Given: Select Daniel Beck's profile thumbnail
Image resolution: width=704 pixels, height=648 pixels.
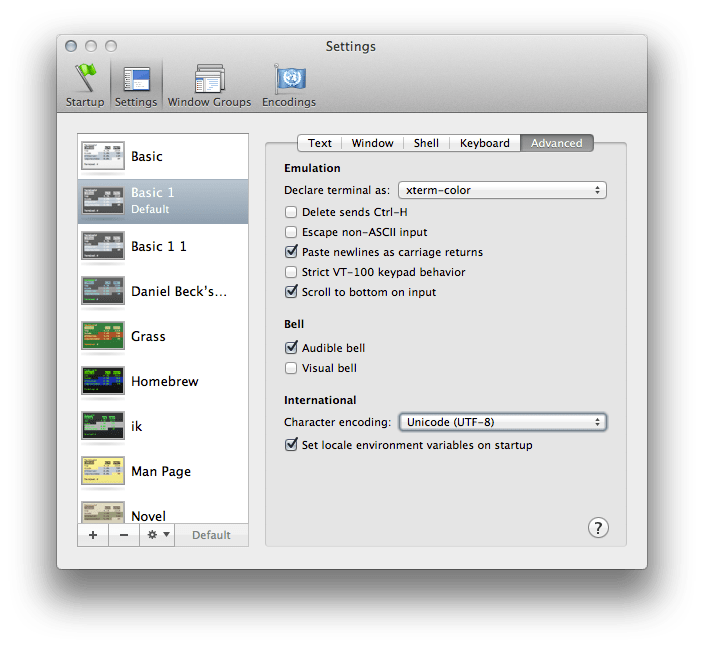Looking at the screenshot, I should point(103,291).
